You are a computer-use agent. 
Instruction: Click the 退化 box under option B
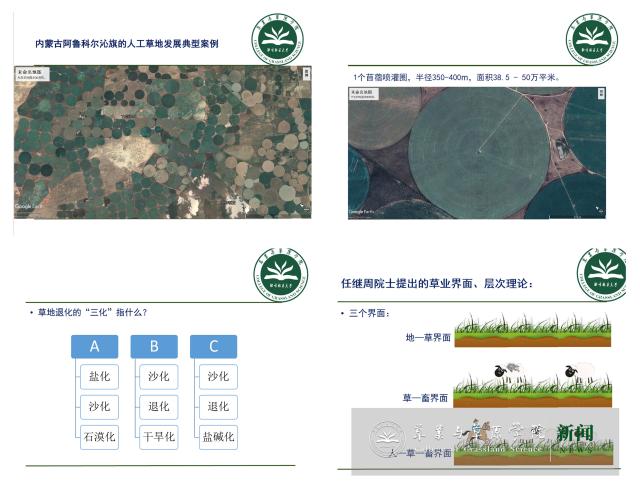(x=159, y=407)
